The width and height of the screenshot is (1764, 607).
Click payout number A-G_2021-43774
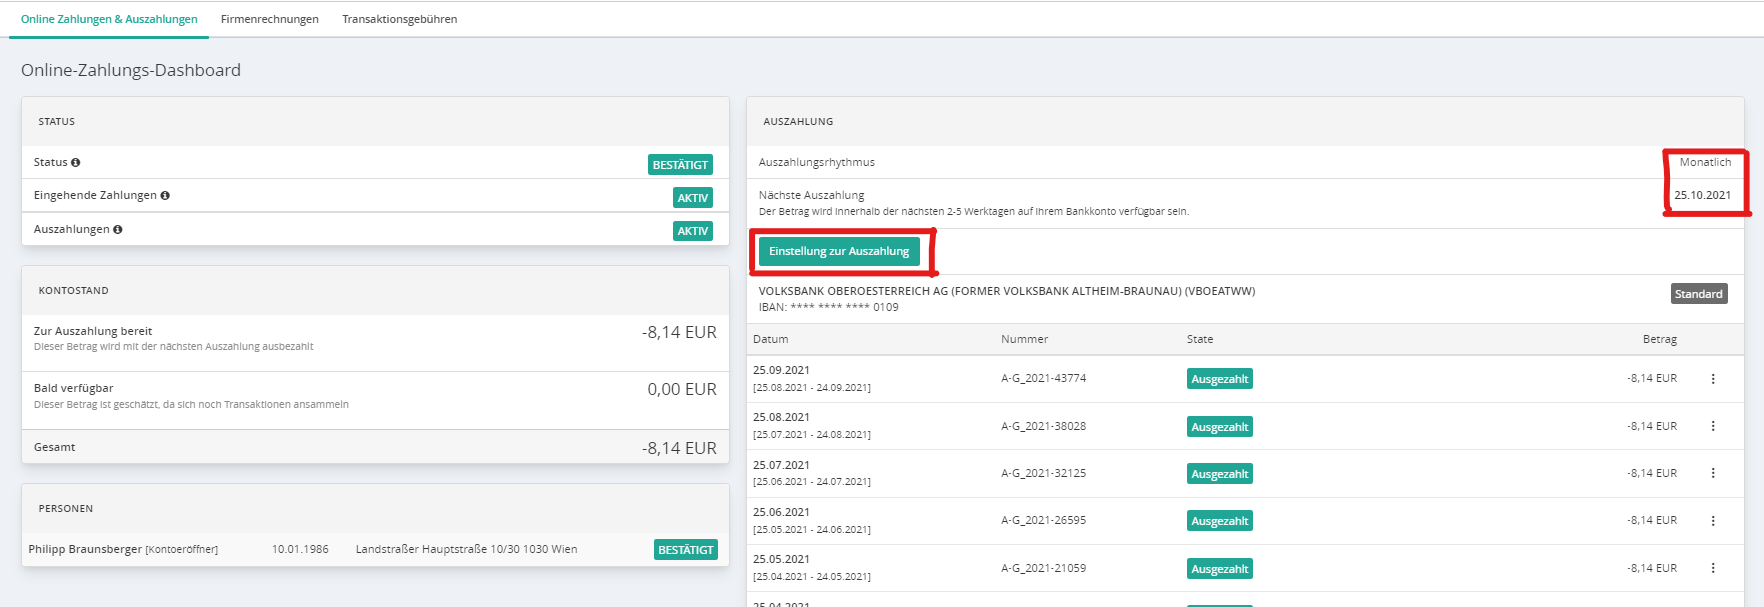coord(1043,379)
